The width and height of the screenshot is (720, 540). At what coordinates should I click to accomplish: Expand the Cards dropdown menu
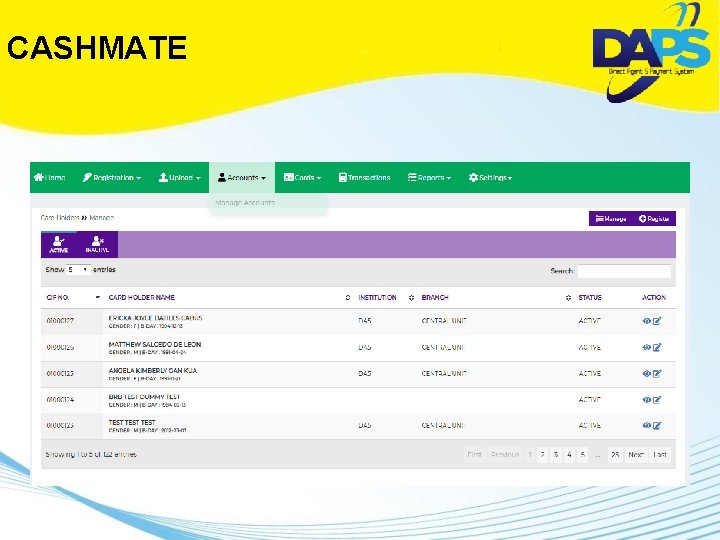302,178
